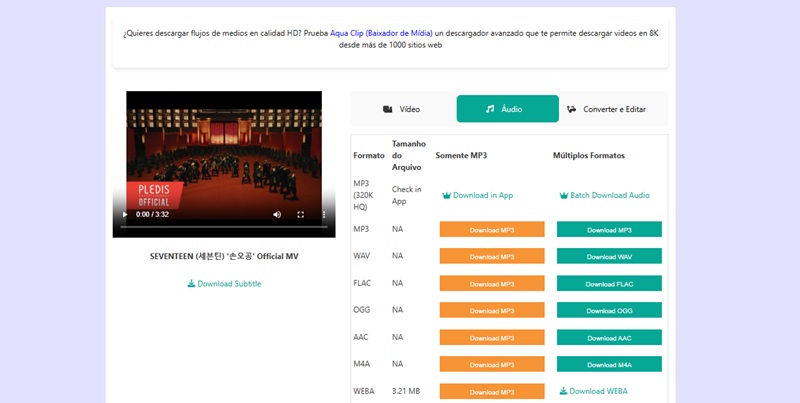Click the green Download OGG button
This screenshot has height=403, width=800.
609,311
